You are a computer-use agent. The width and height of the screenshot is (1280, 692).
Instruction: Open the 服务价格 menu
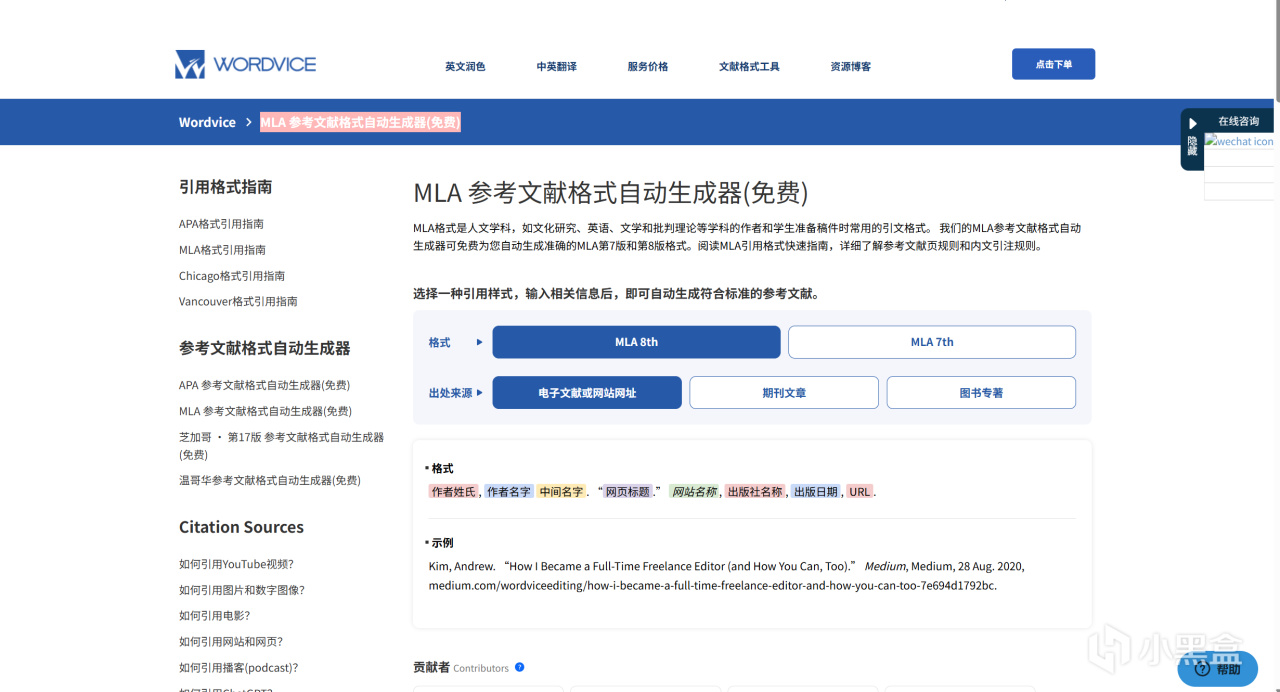(648, 66)
